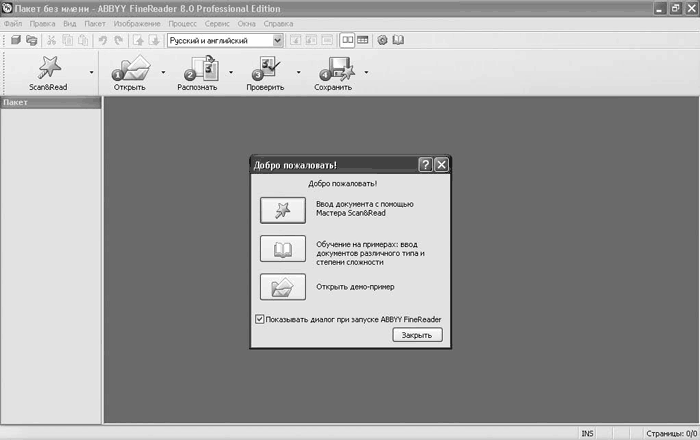
Task: Expand the Распознать dropdown arrow
Action: (x=231, y=72)
